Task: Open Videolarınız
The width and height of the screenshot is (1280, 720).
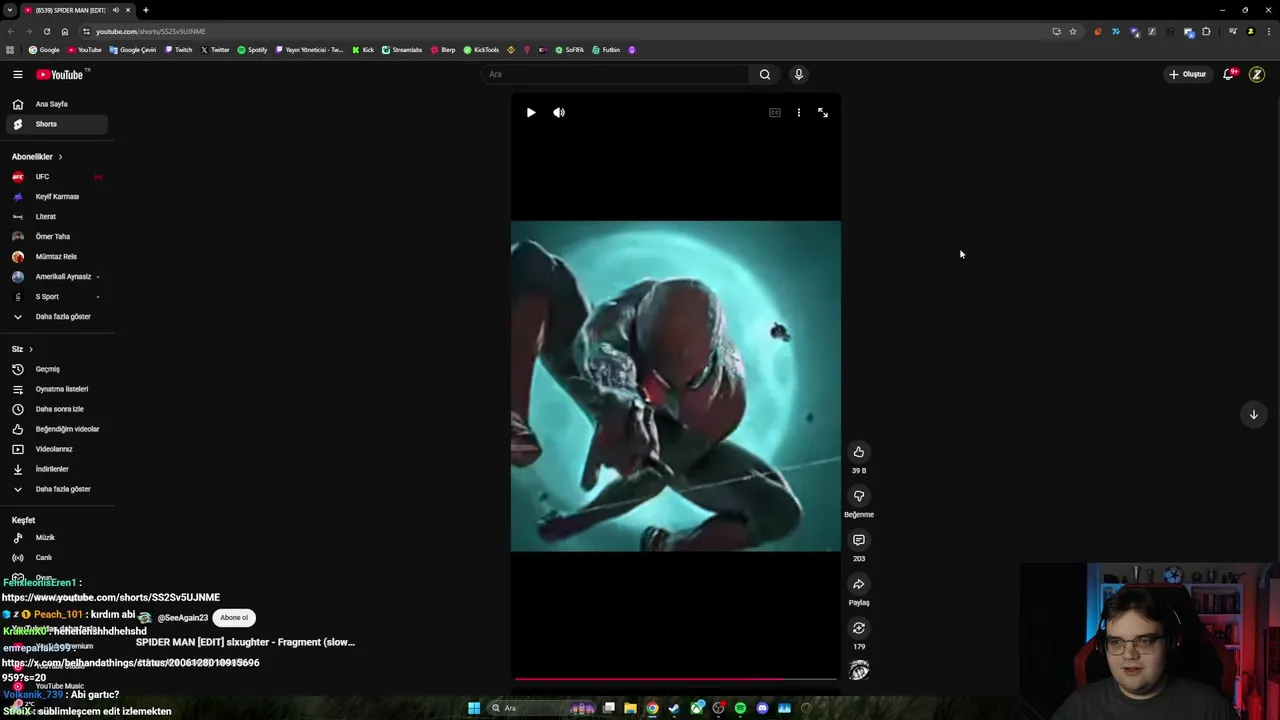Action: tap(57, 449)
